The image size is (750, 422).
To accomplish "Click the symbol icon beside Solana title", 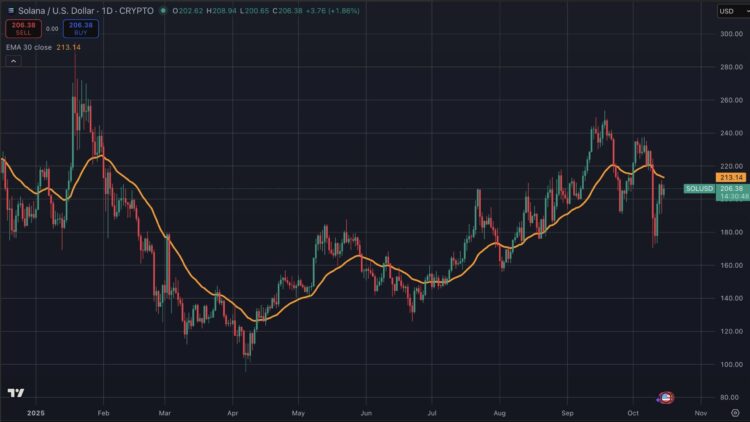I will point(7,11).
